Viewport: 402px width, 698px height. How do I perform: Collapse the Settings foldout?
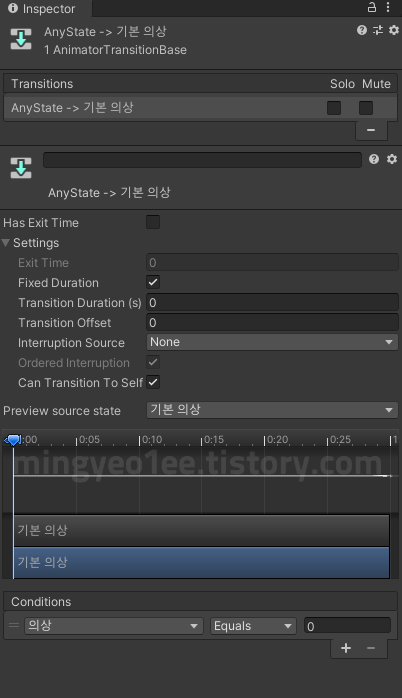(6, 243)
